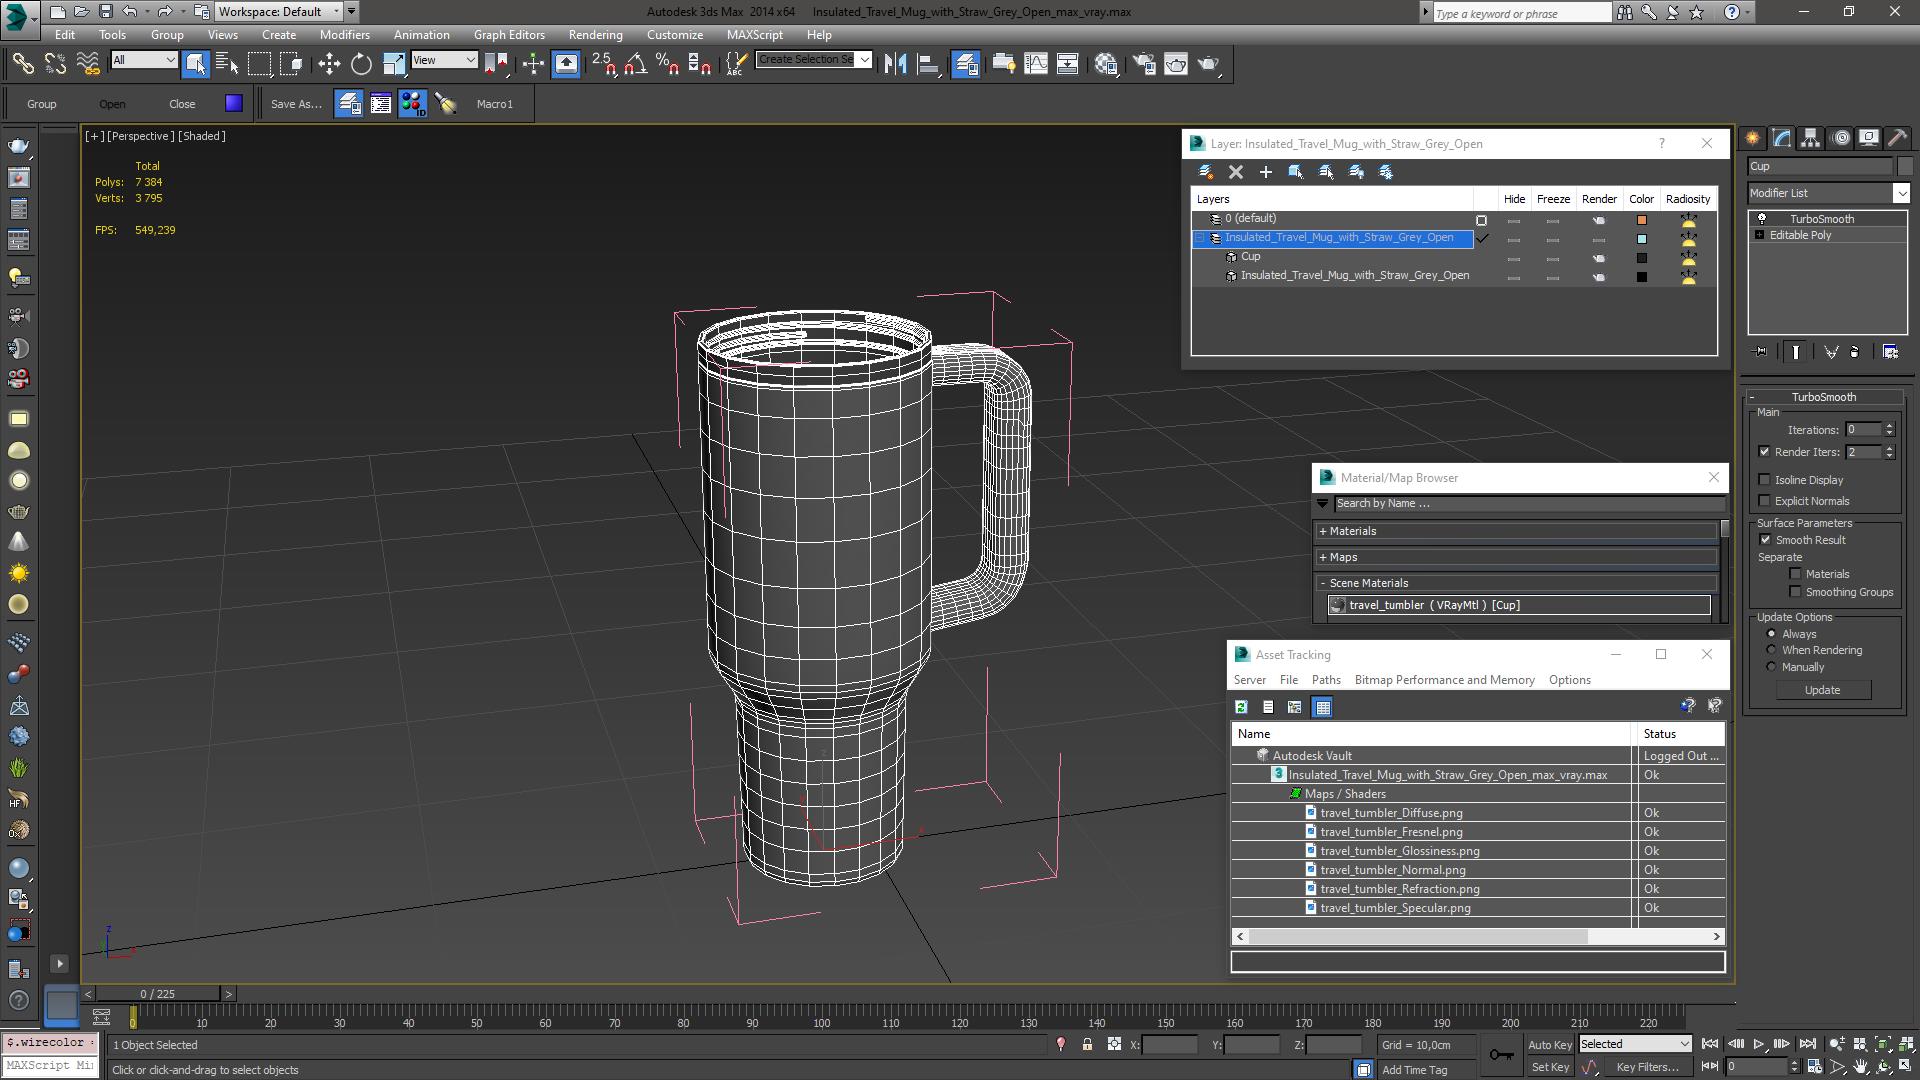1920x1080 pixels.
Task: Click the Cup layer color swatch
Action: coord(1641,258)
